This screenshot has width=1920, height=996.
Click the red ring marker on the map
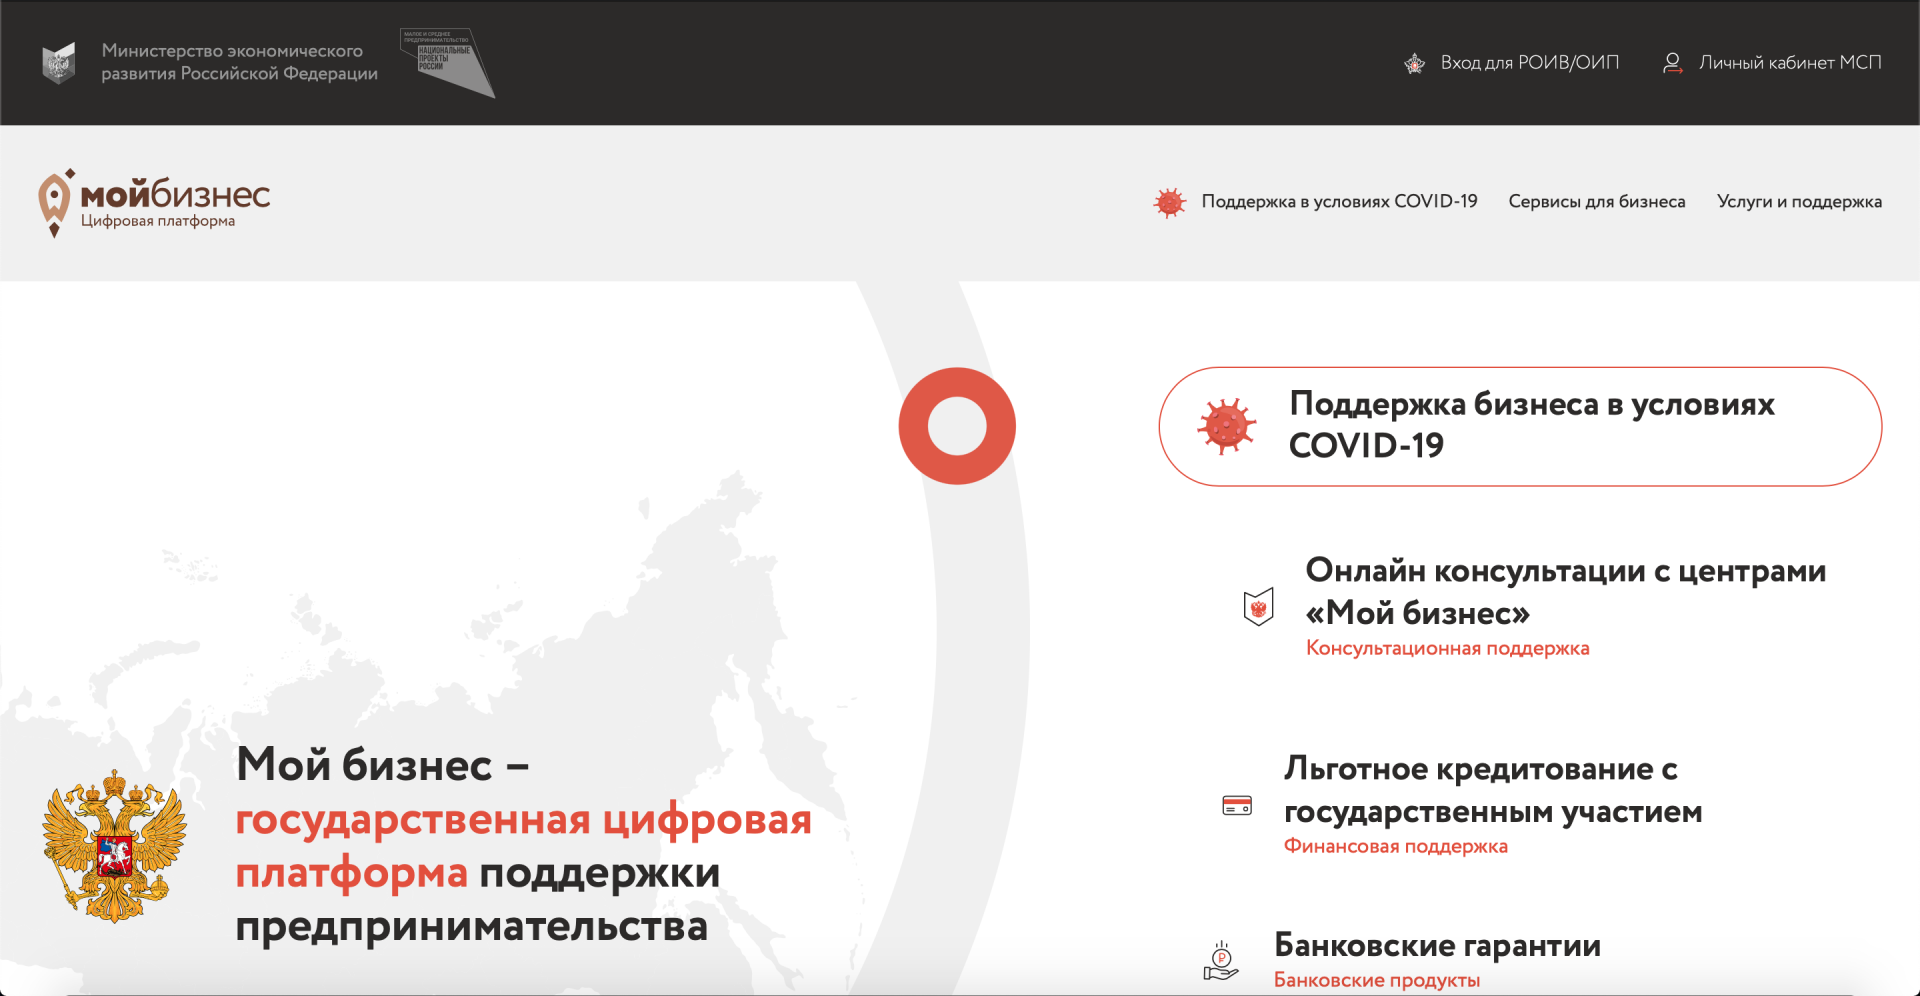(x=957, y=426)
